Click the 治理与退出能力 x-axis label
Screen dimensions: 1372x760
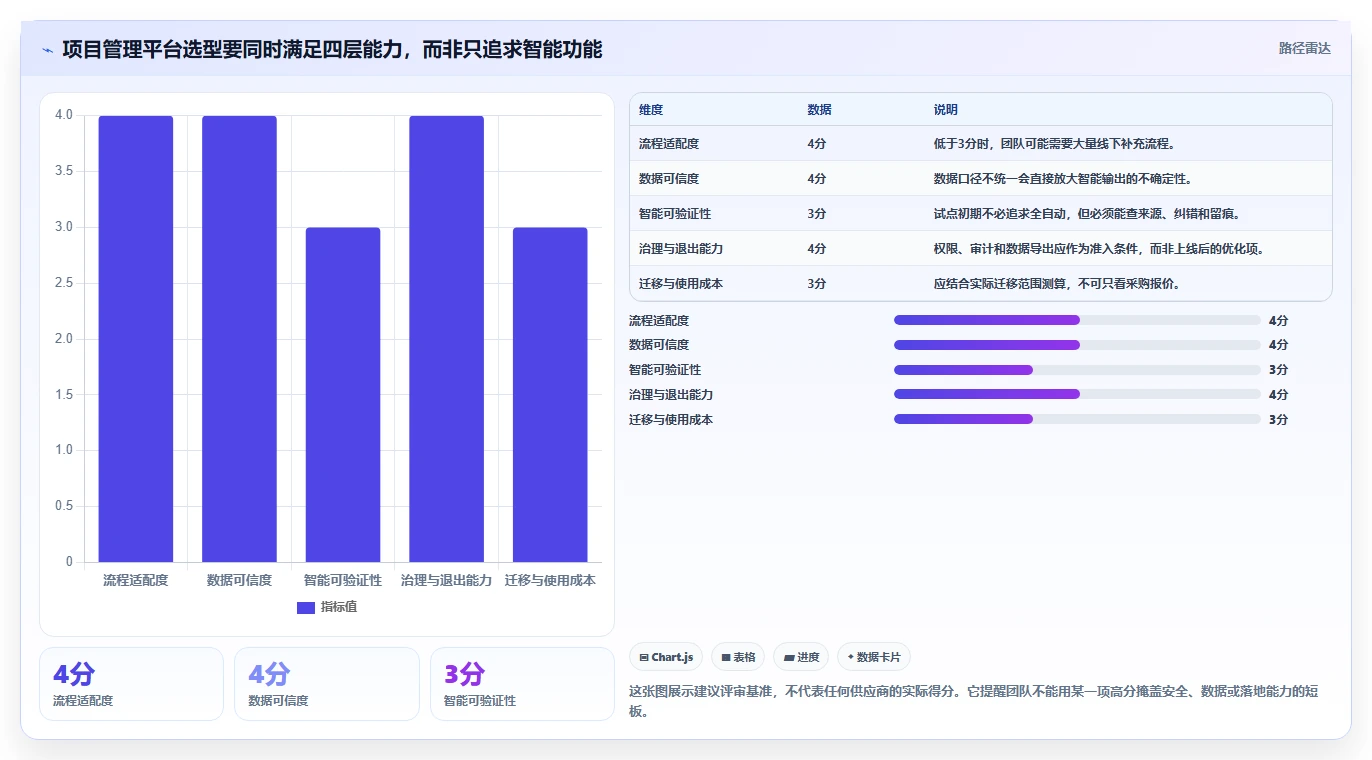coord(446,580)
